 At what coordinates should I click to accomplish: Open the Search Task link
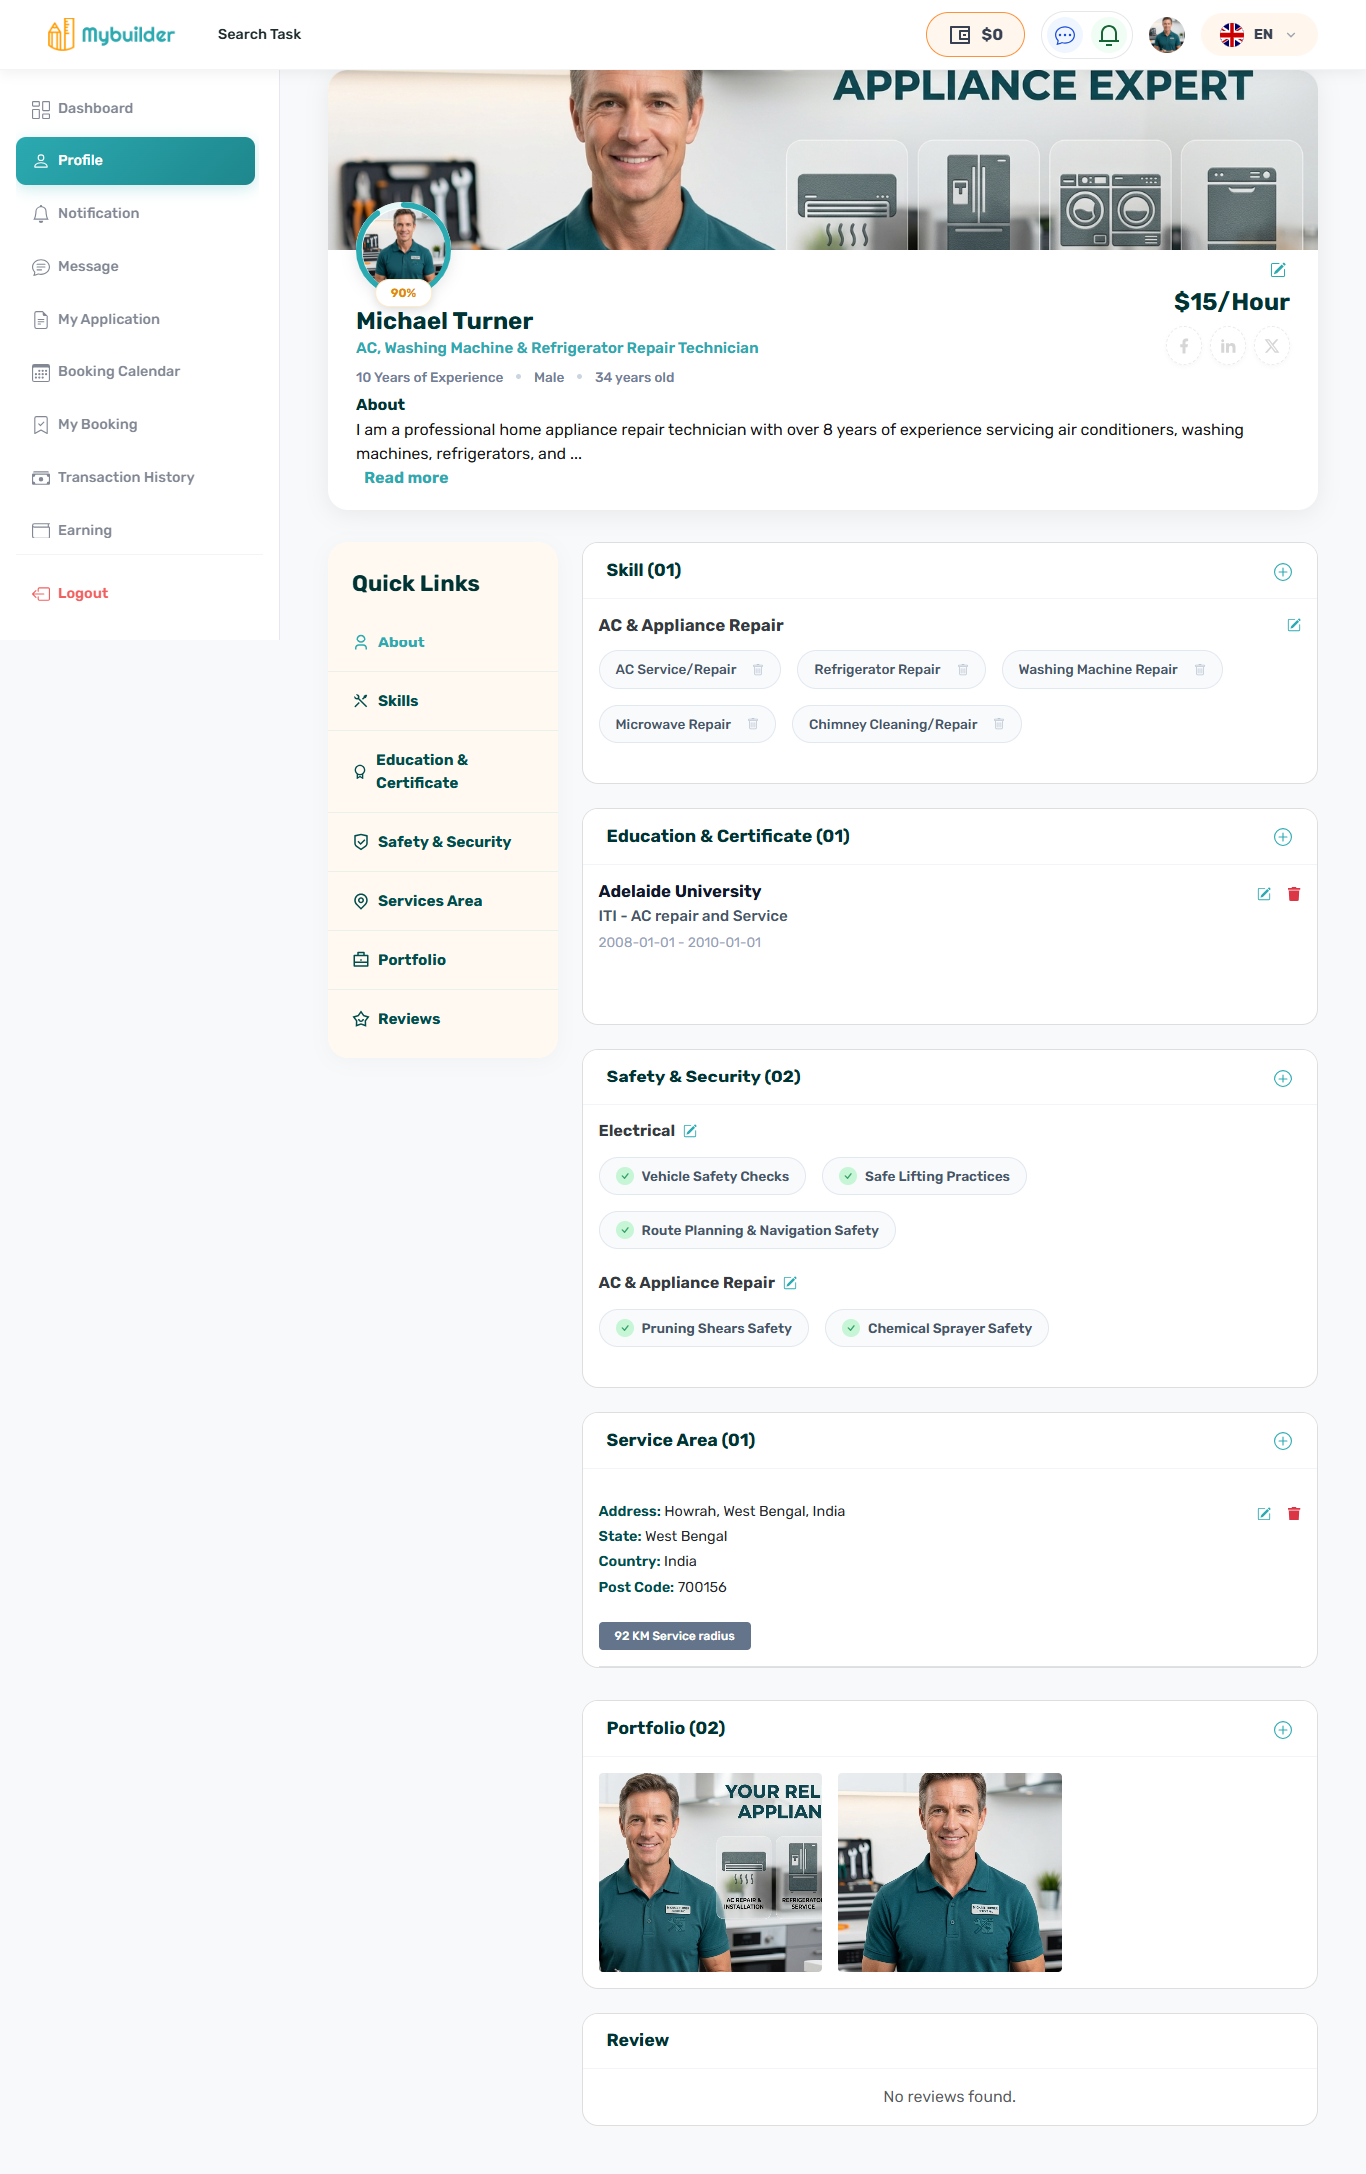pos(259,35)
